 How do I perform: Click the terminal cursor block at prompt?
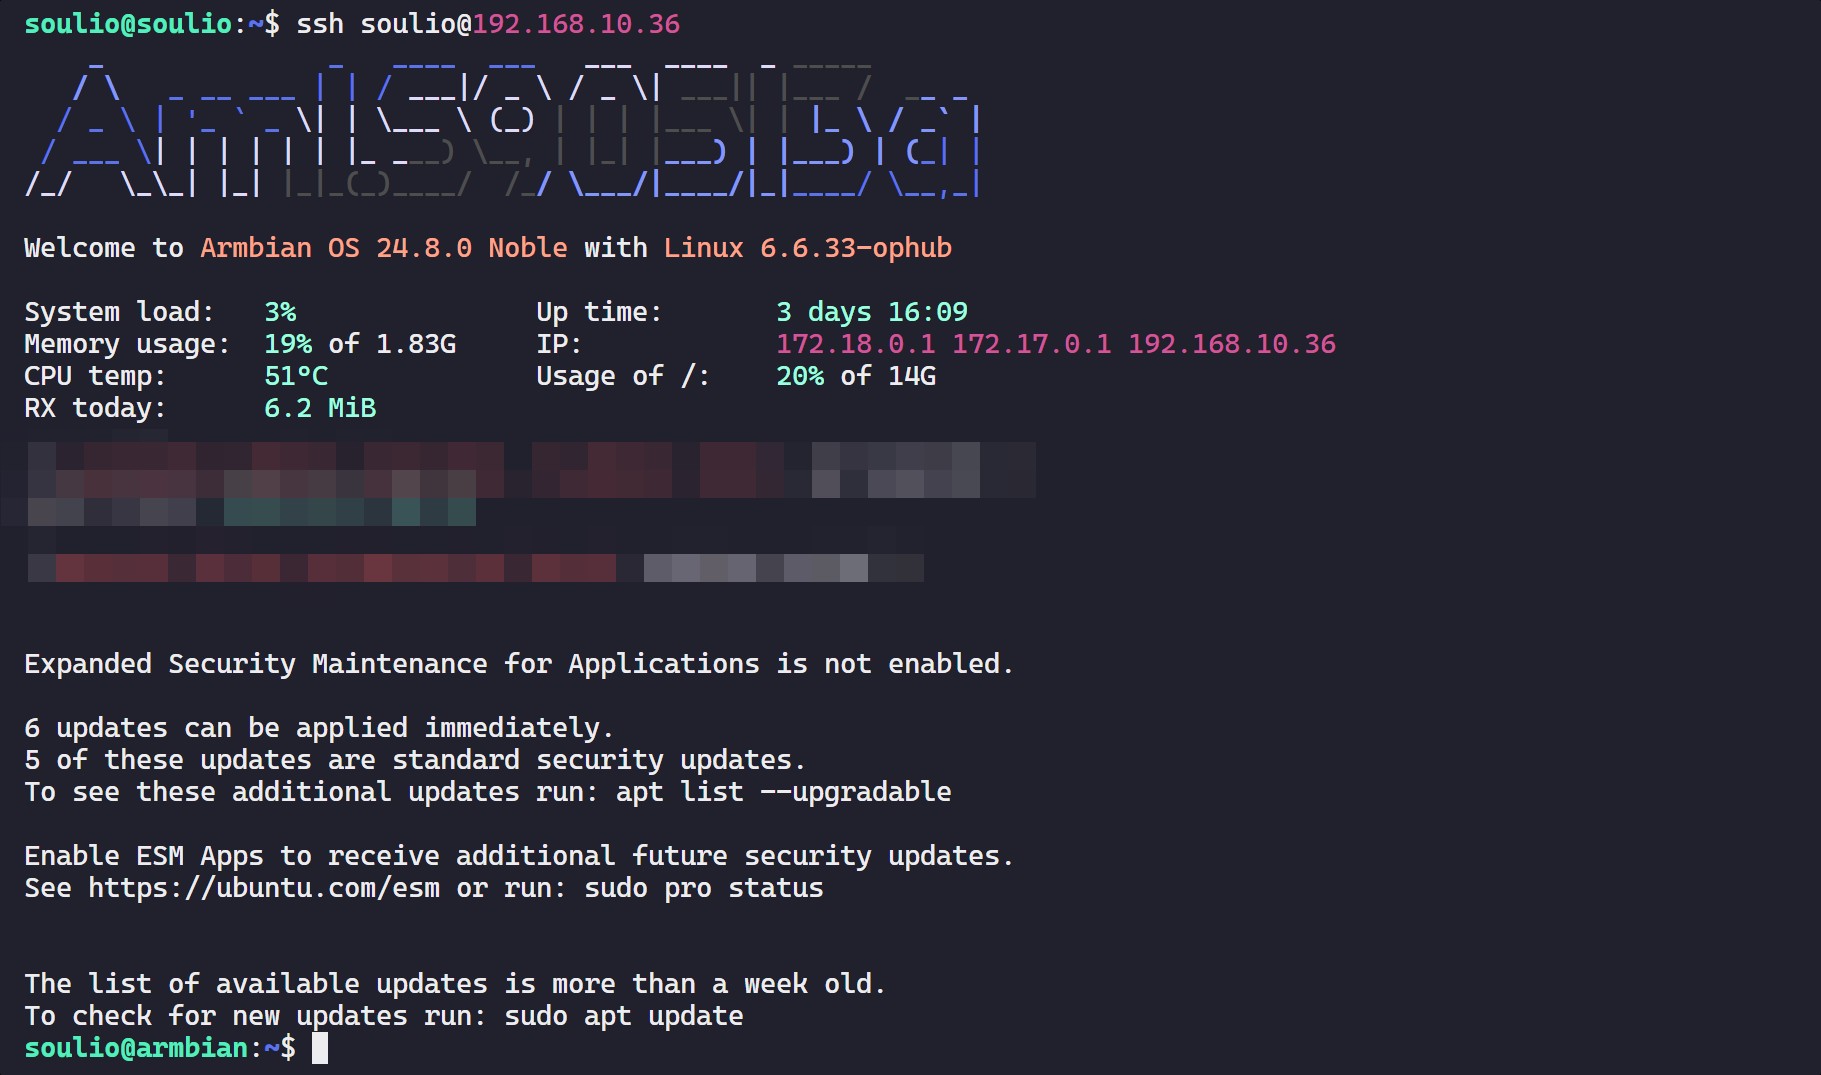click(320, 1048)
